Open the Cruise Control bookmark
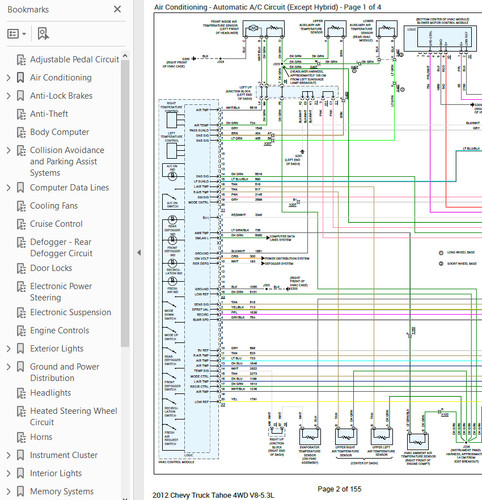482x500 pixels. pos(56,224)
